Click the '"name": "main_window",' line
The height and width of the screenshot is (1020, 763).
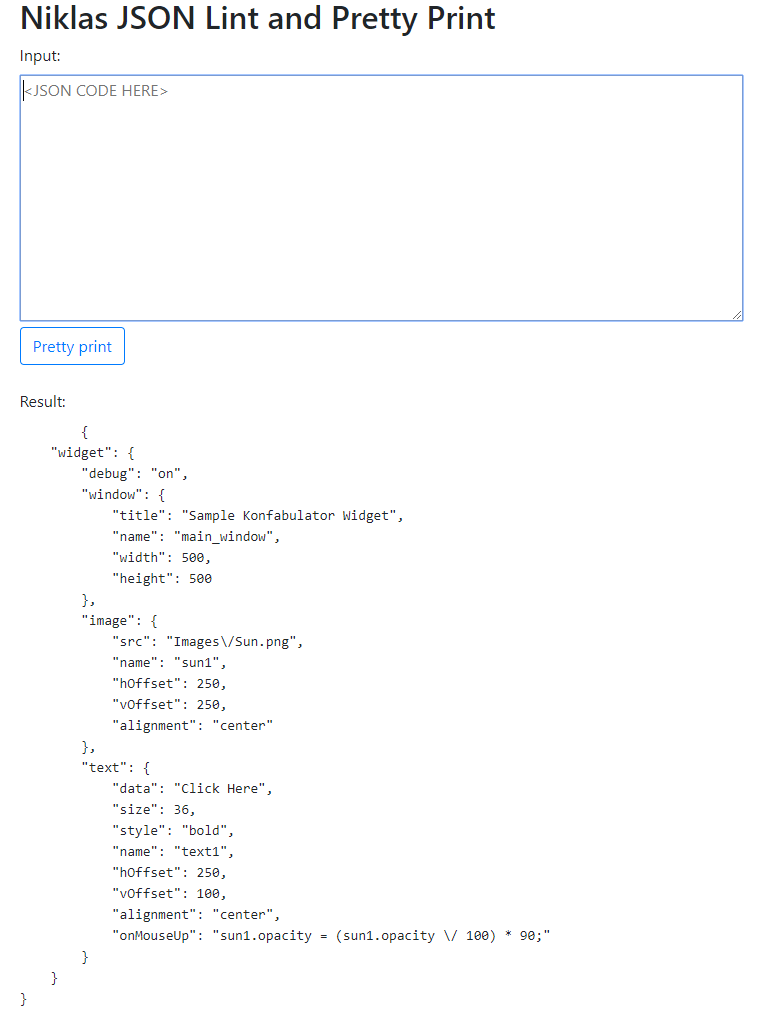point(196,537)
